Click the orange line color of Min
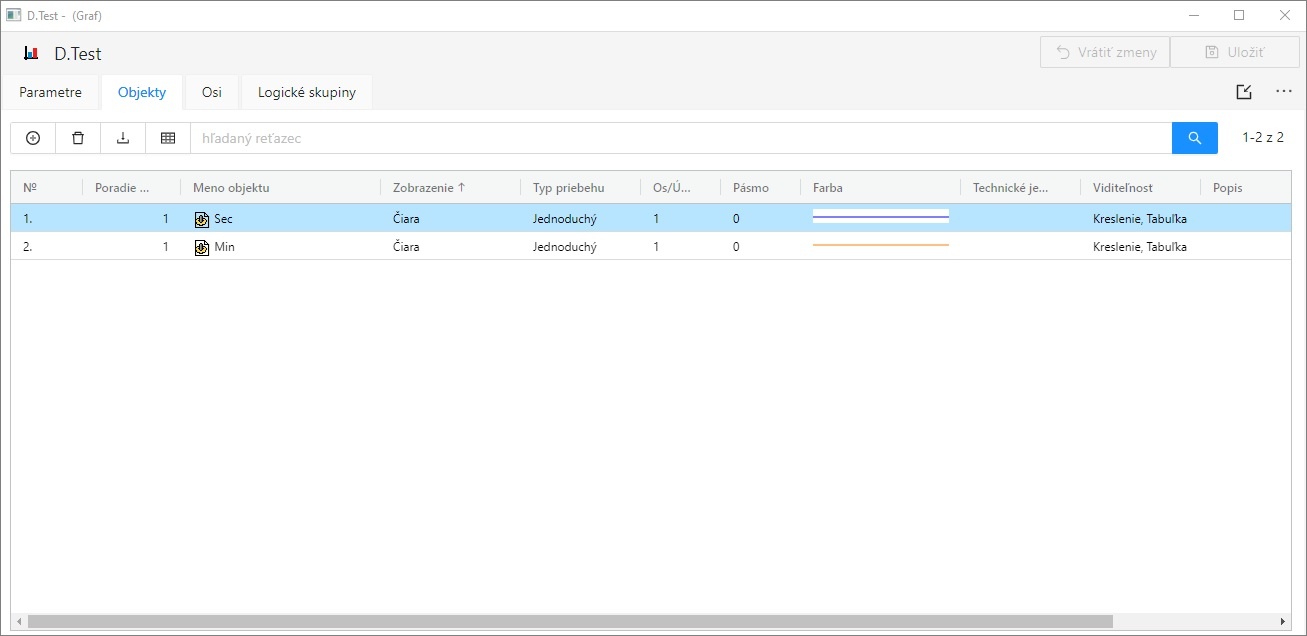Viewport: 1307px width, 636px height. (x=880, y=245)
